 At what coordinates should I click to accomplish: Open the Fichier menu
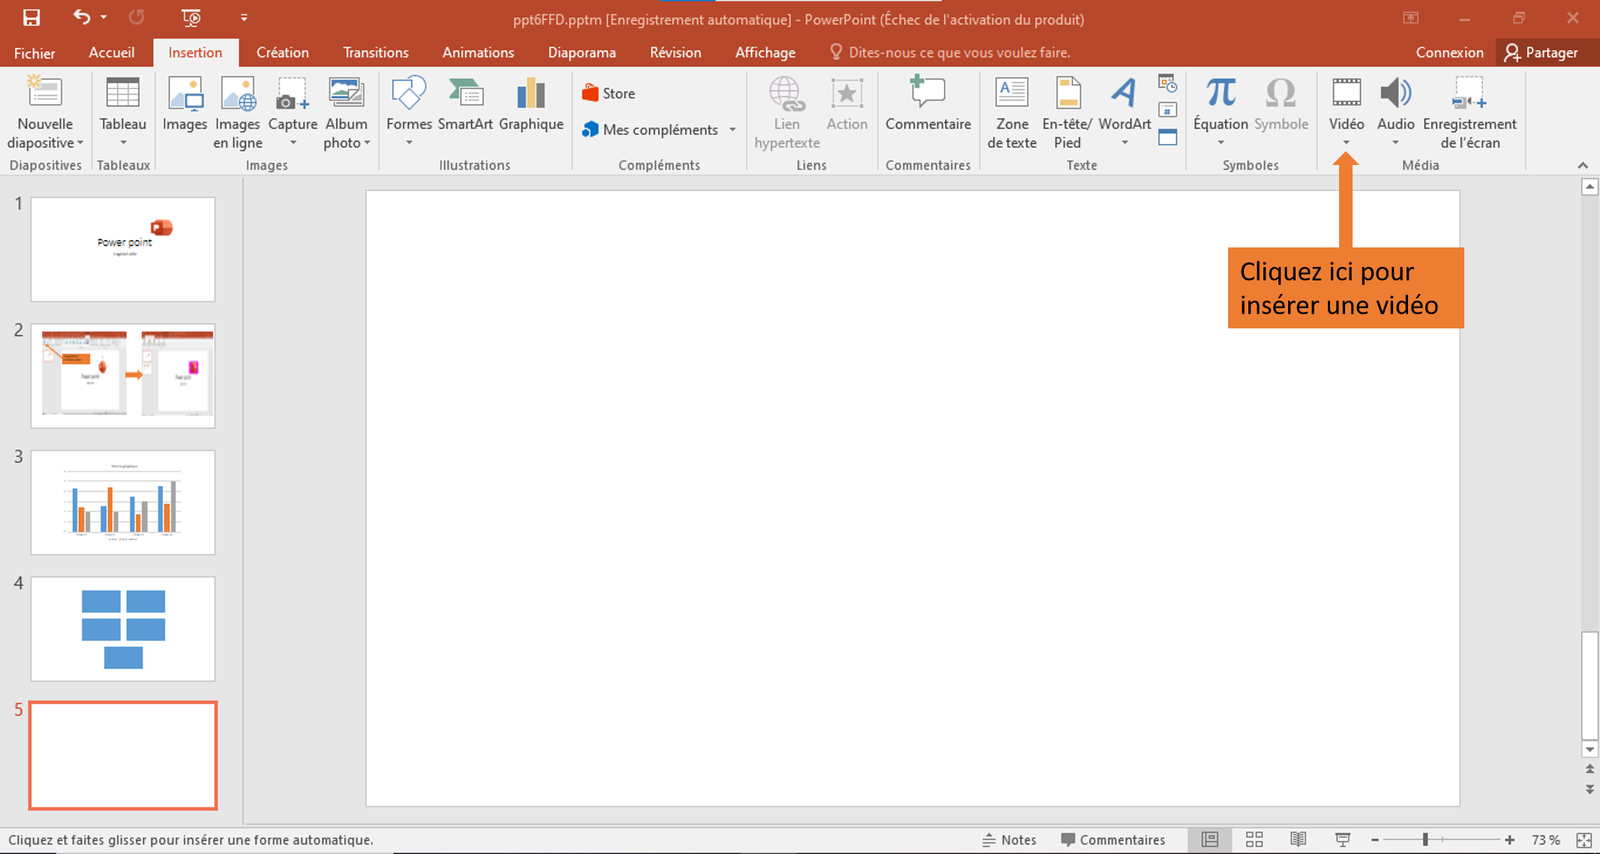35,53
